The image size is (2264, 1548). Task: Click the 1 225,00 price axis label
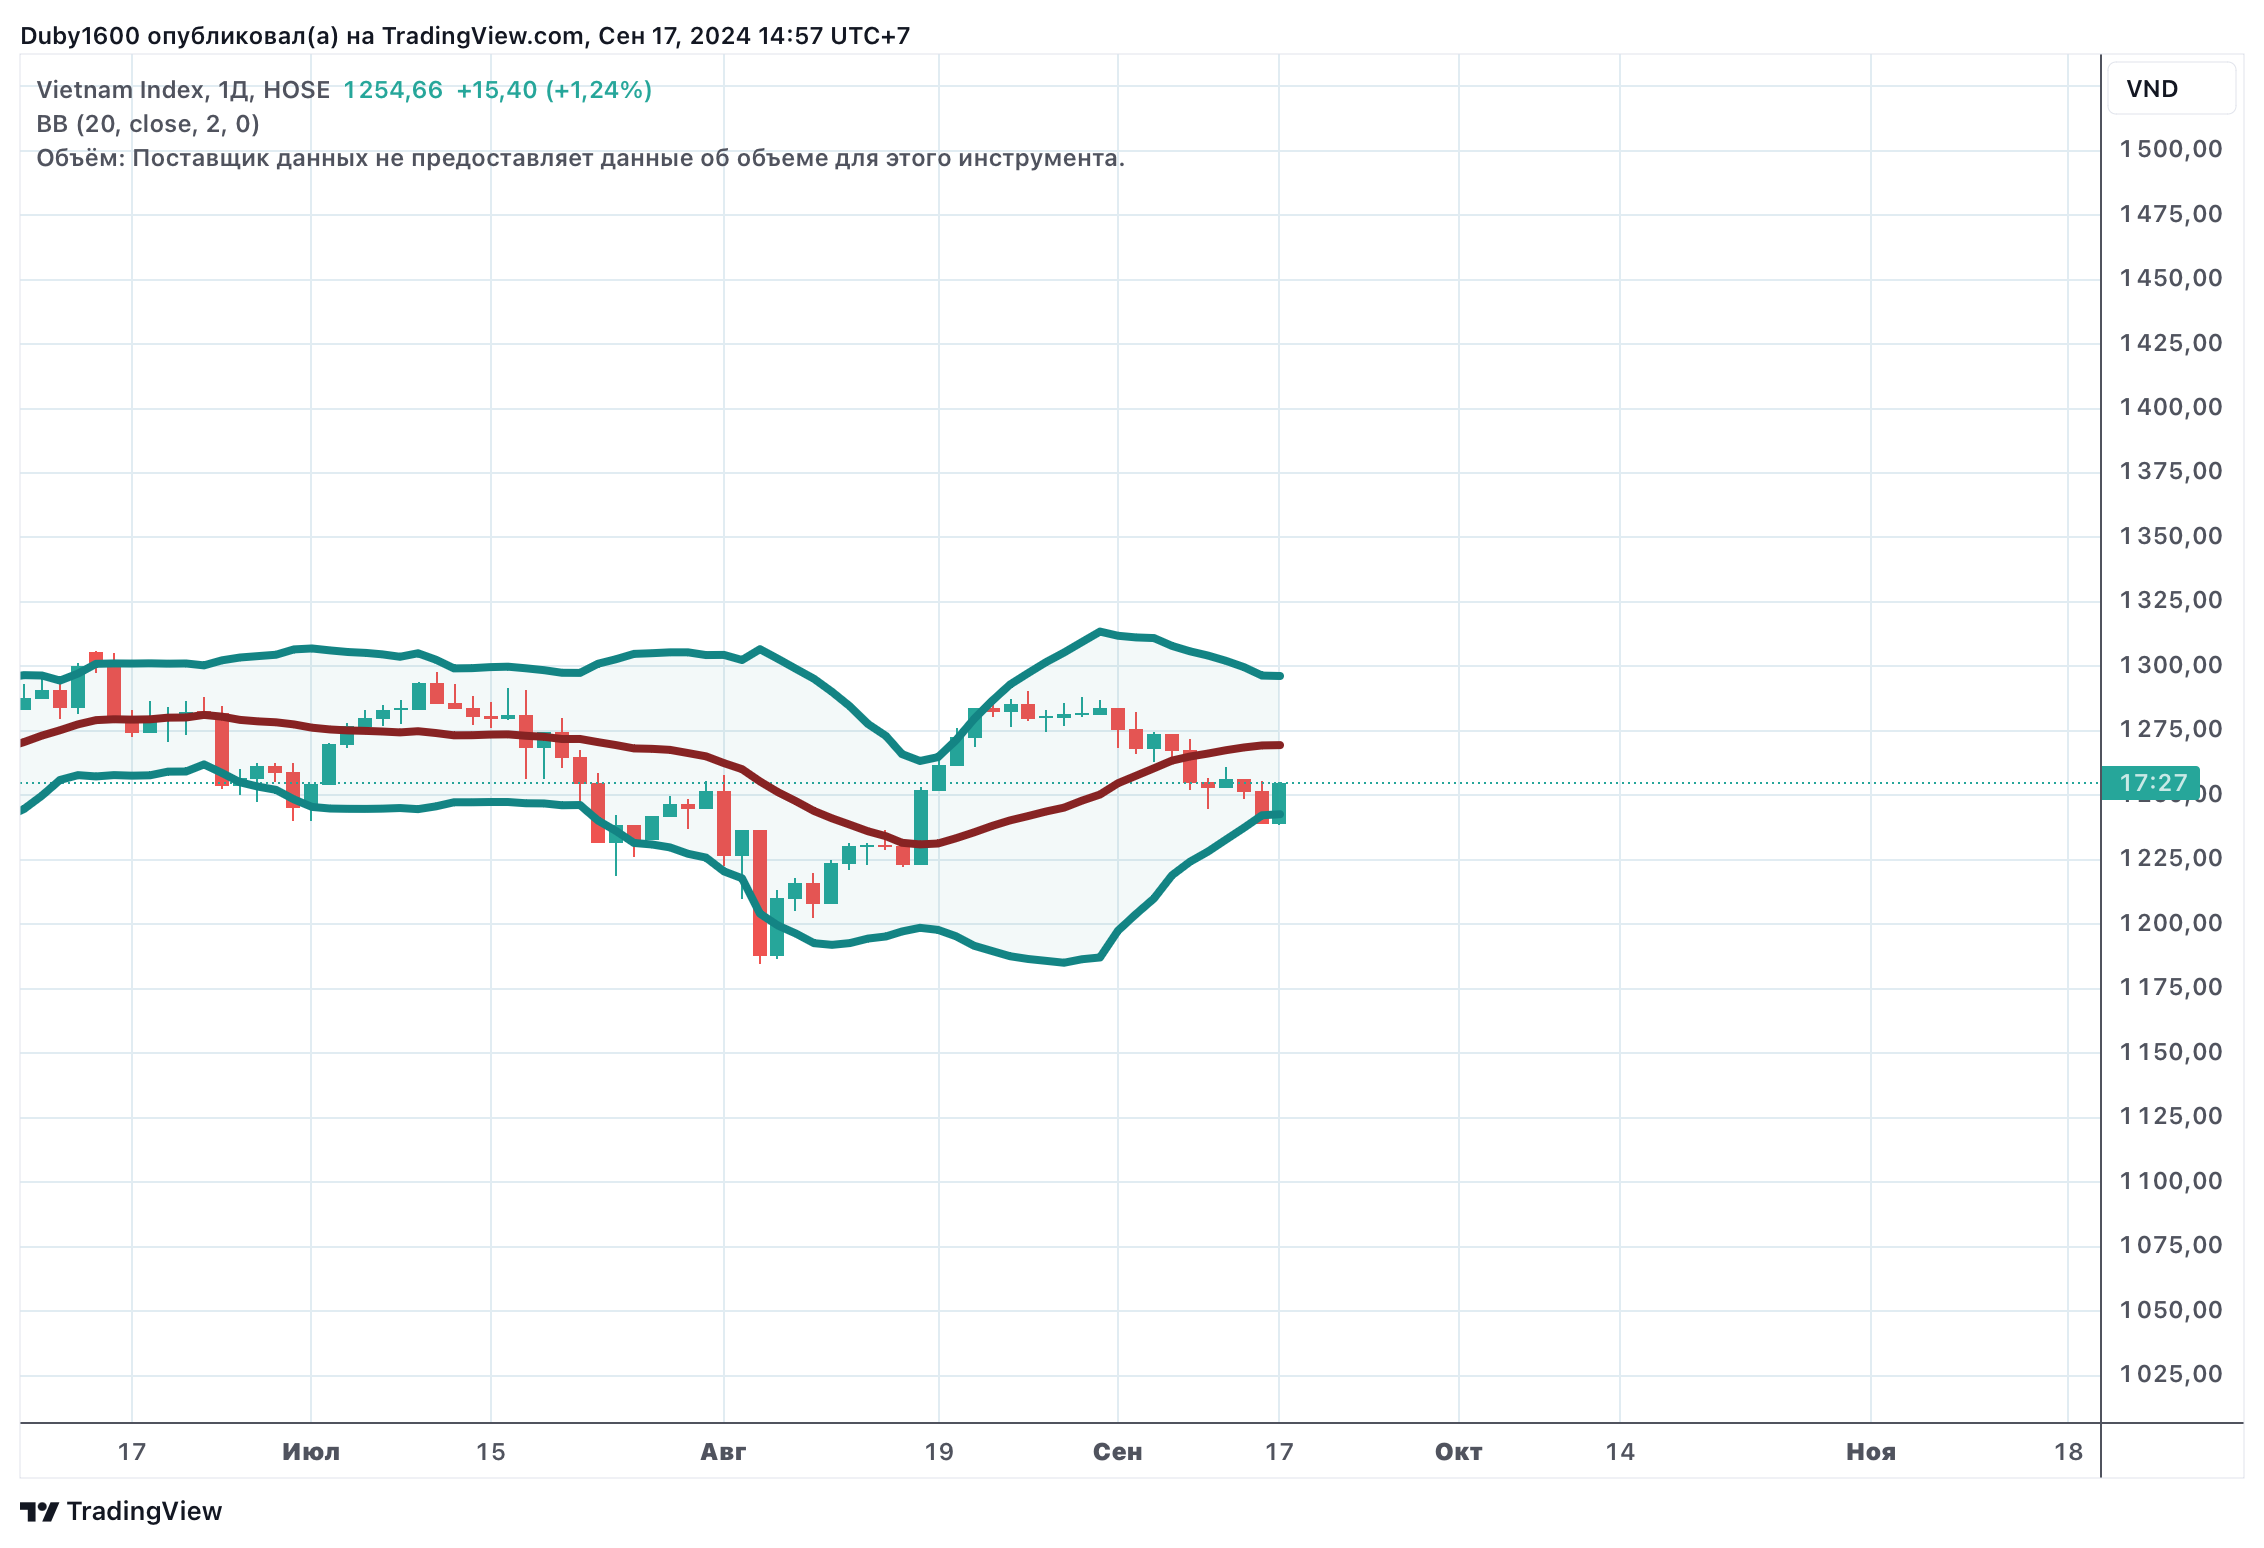coord(2171,858)
